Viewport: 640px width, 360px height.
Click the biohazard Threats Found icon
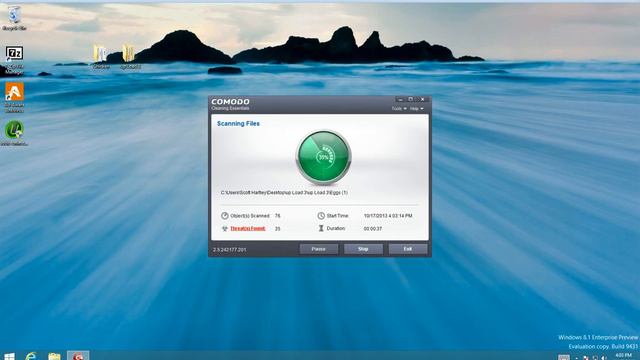224,229
